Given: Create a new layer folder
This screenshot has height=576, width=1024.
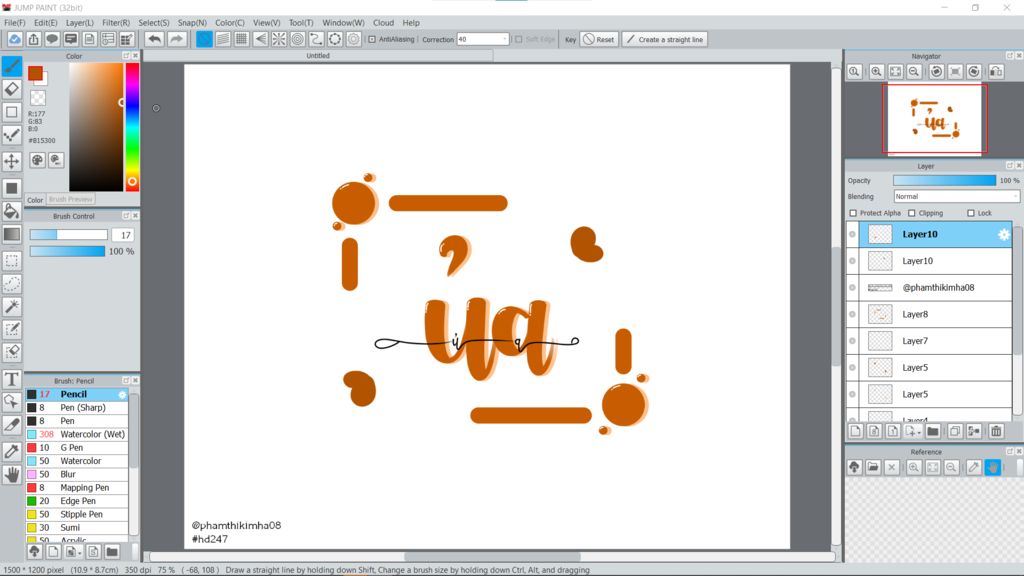Looking at the screenshot, I should pyautogui.click(x=933, y=431).
